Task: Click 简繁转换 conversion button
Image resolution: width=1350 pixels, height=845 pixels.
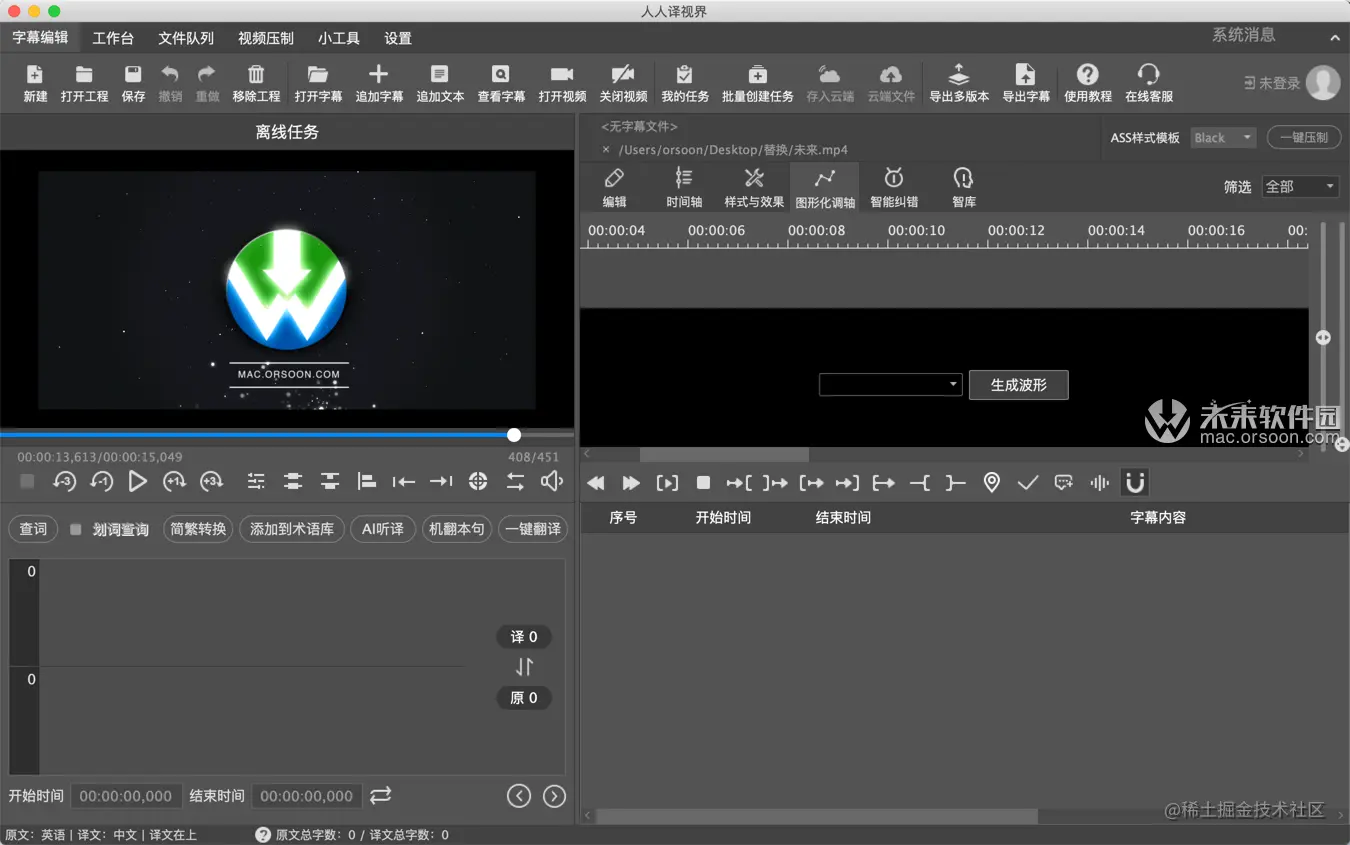Action: point(198,529)
